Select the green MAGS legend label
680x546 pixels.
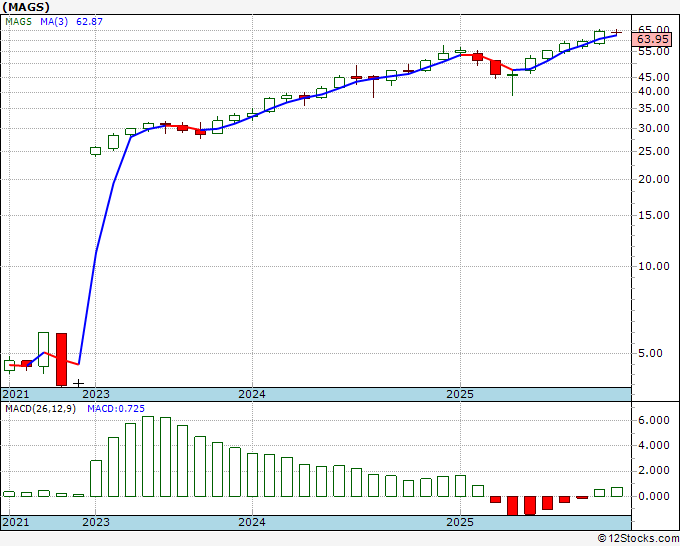(x=18, y=22)
